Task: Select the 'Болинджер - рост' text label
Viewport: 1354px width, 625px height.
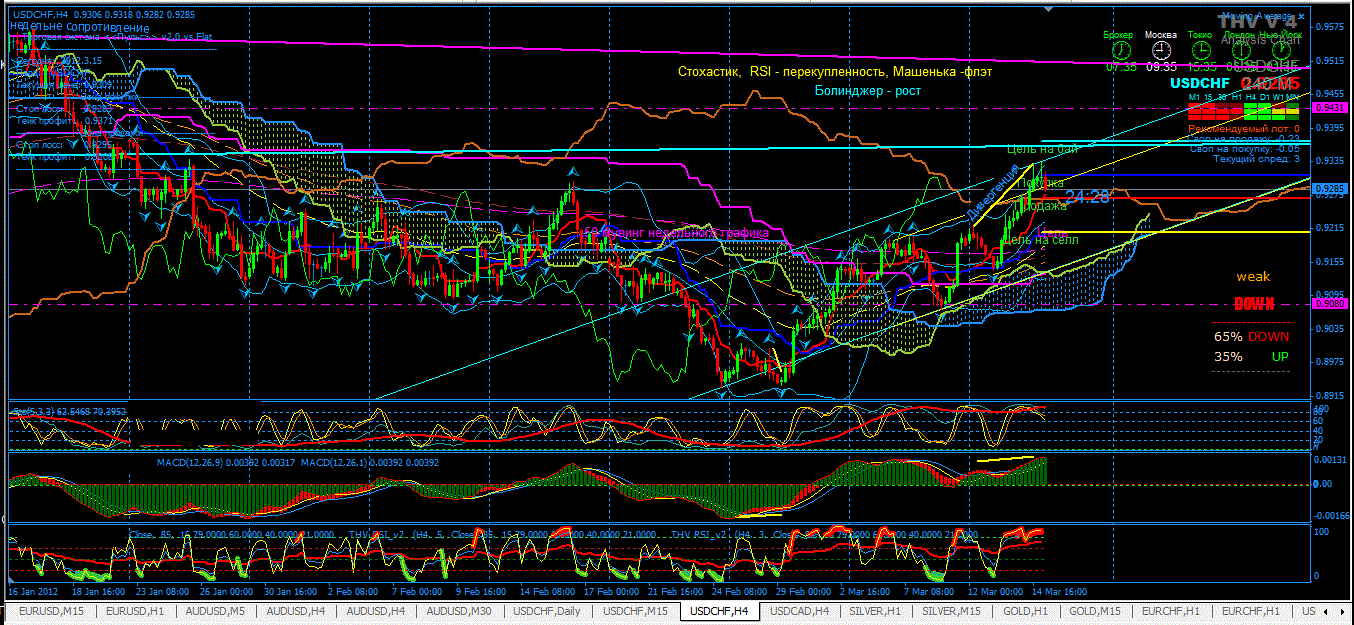Action: [x=868, y=90]
